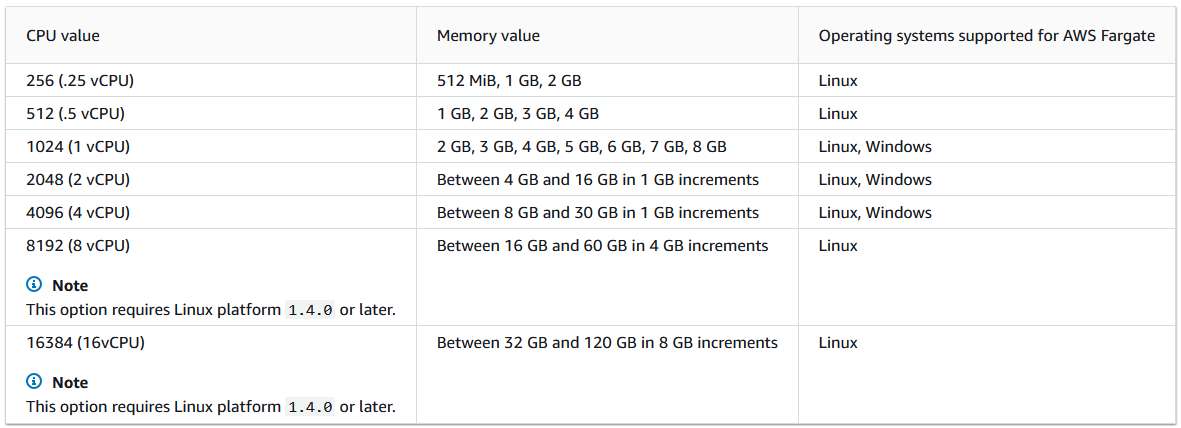This screenshot has height=428, width=1181.
Task: Click the 16384 (16vCPU) text
Action: pyautogui.click(x=85, y=343)
